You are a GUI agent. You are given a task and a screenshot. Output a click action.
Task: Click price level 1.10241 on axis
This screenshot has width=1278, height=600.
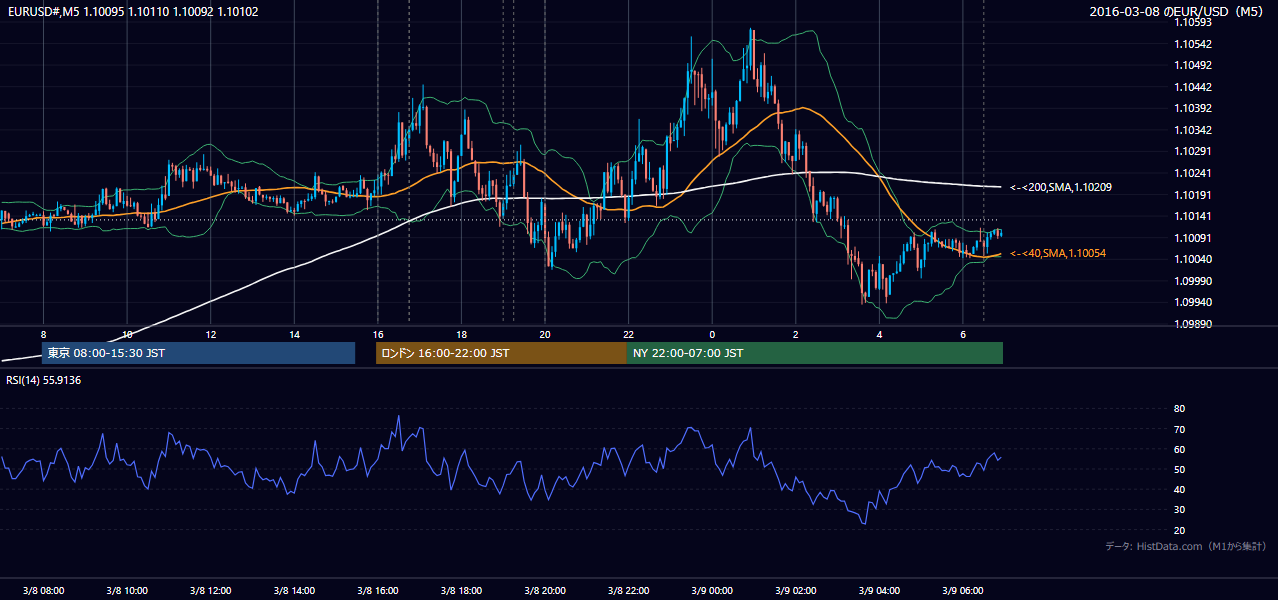(x=1193, y=173)
